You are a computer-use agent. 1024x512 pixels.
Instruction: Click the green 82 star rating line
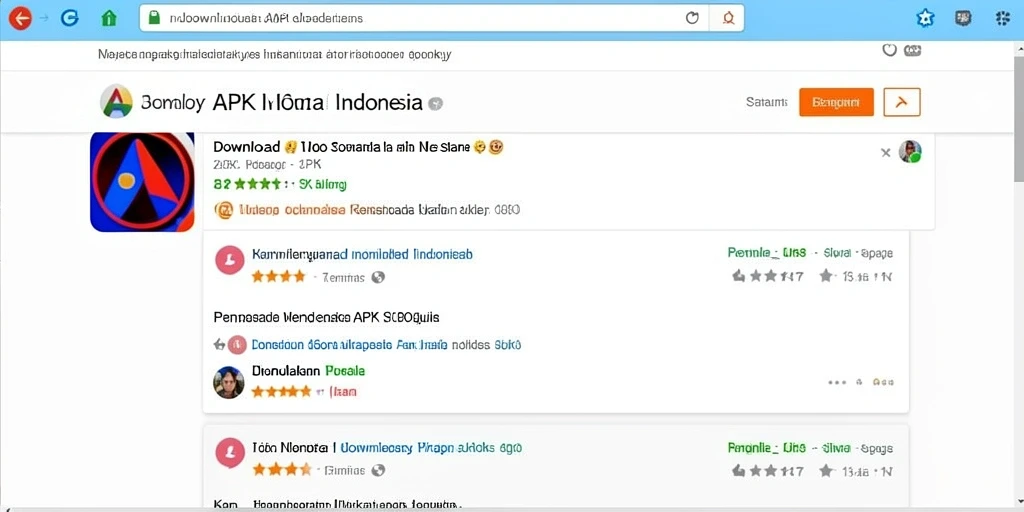[280, 184]
